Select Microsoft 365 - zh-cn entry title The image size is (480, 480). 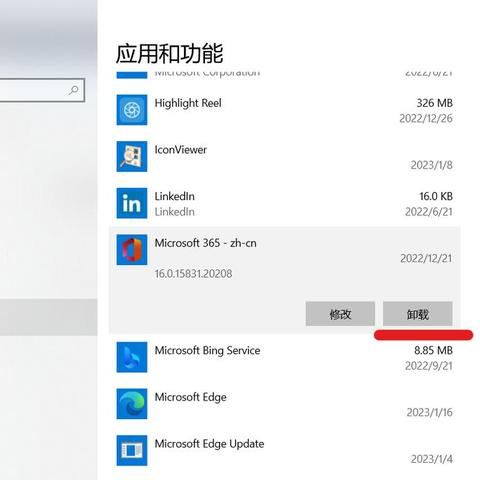tap(206, 243)
